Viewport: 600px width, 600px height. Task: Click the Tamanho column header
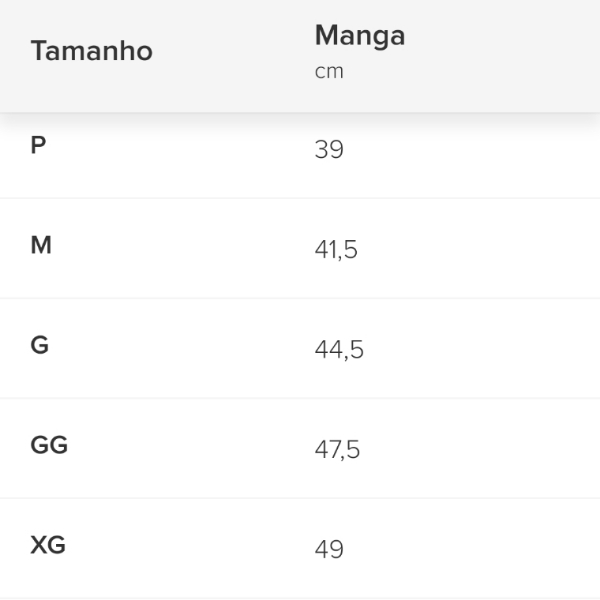(x=91, y=51)
